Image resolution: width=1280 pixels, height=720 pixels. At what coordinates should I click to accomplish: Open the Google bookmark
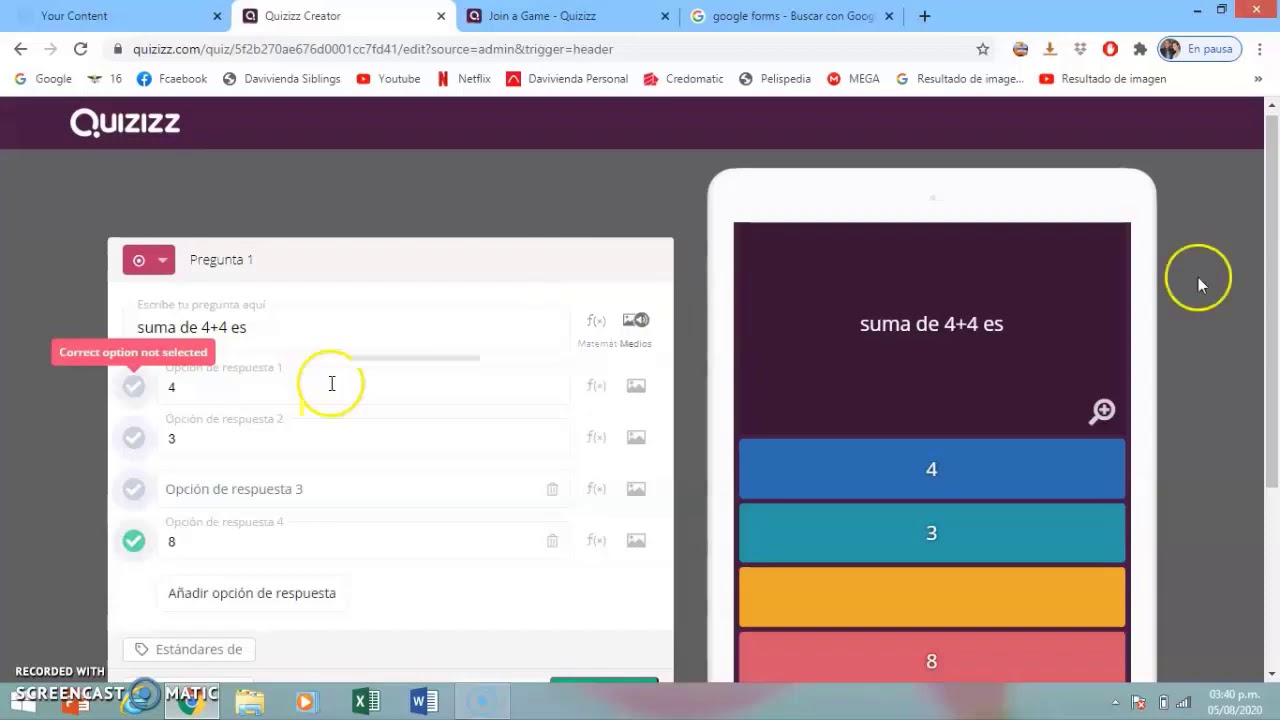[43, 79]
